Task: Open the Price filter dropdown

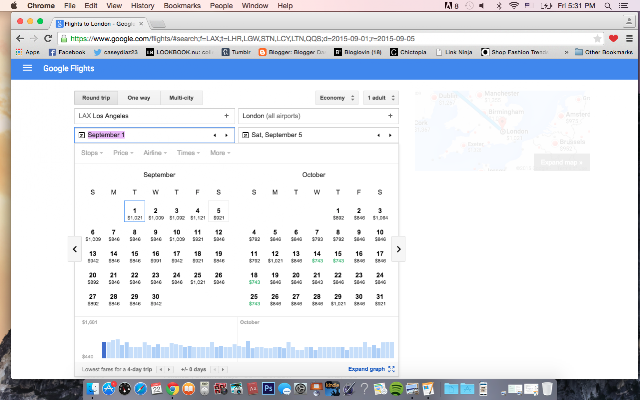Action: (x=123, y=153)
